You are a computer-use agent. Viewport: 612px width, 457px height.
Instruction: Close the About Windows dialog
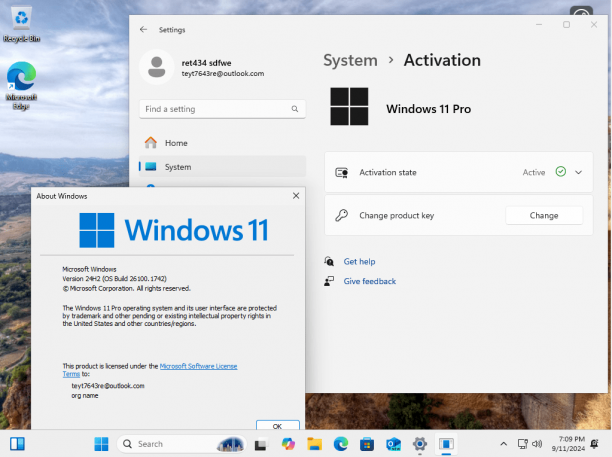coord(296,196)
